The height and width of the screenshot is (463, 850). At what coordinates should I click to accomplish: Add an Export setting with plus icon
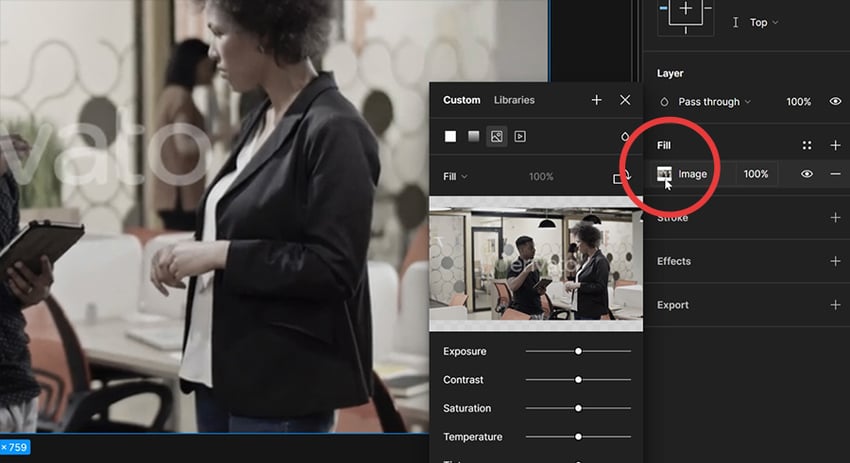click(835, 305)
